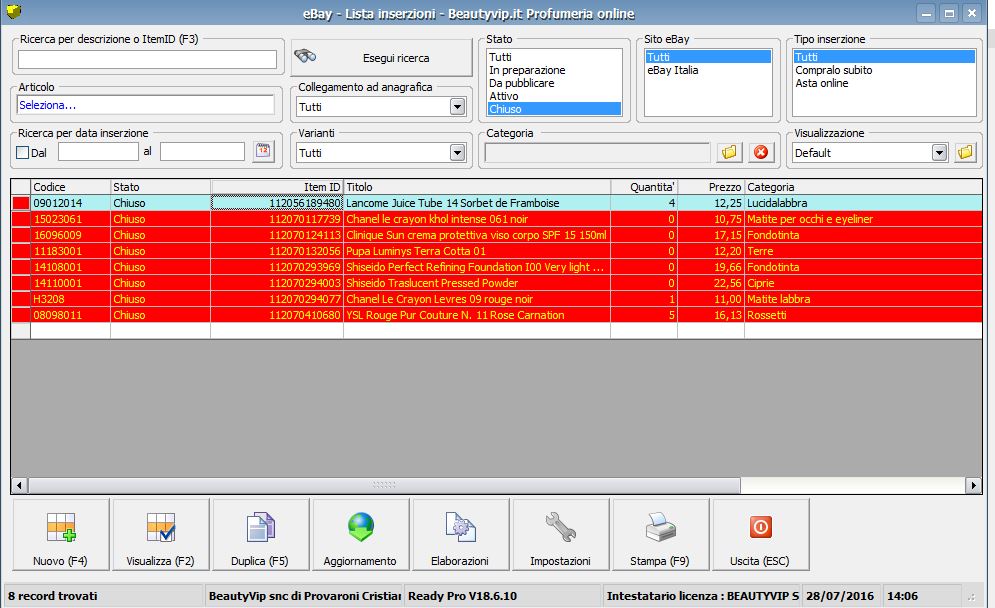
Task: Expand the Visualizzazione Default dropdown
Action: pos(938,153)
